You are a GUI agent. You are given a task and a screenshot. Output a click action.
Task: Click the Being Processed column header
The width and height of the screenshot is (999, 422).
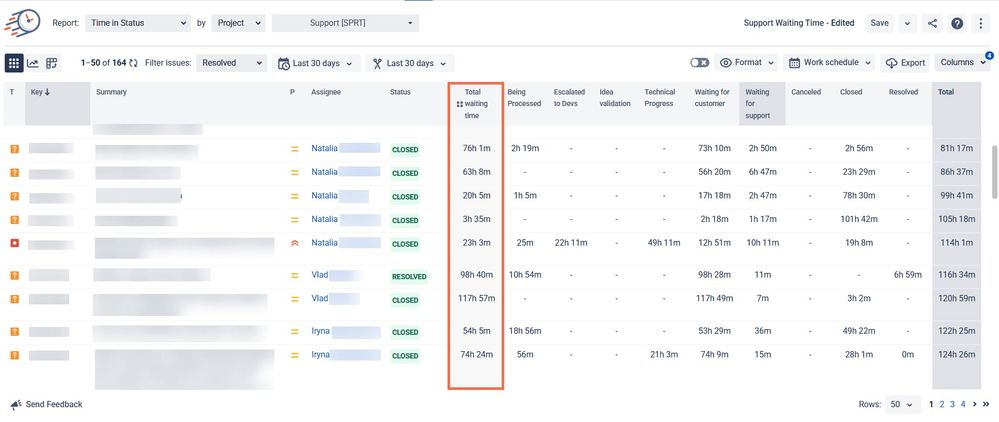524,98
